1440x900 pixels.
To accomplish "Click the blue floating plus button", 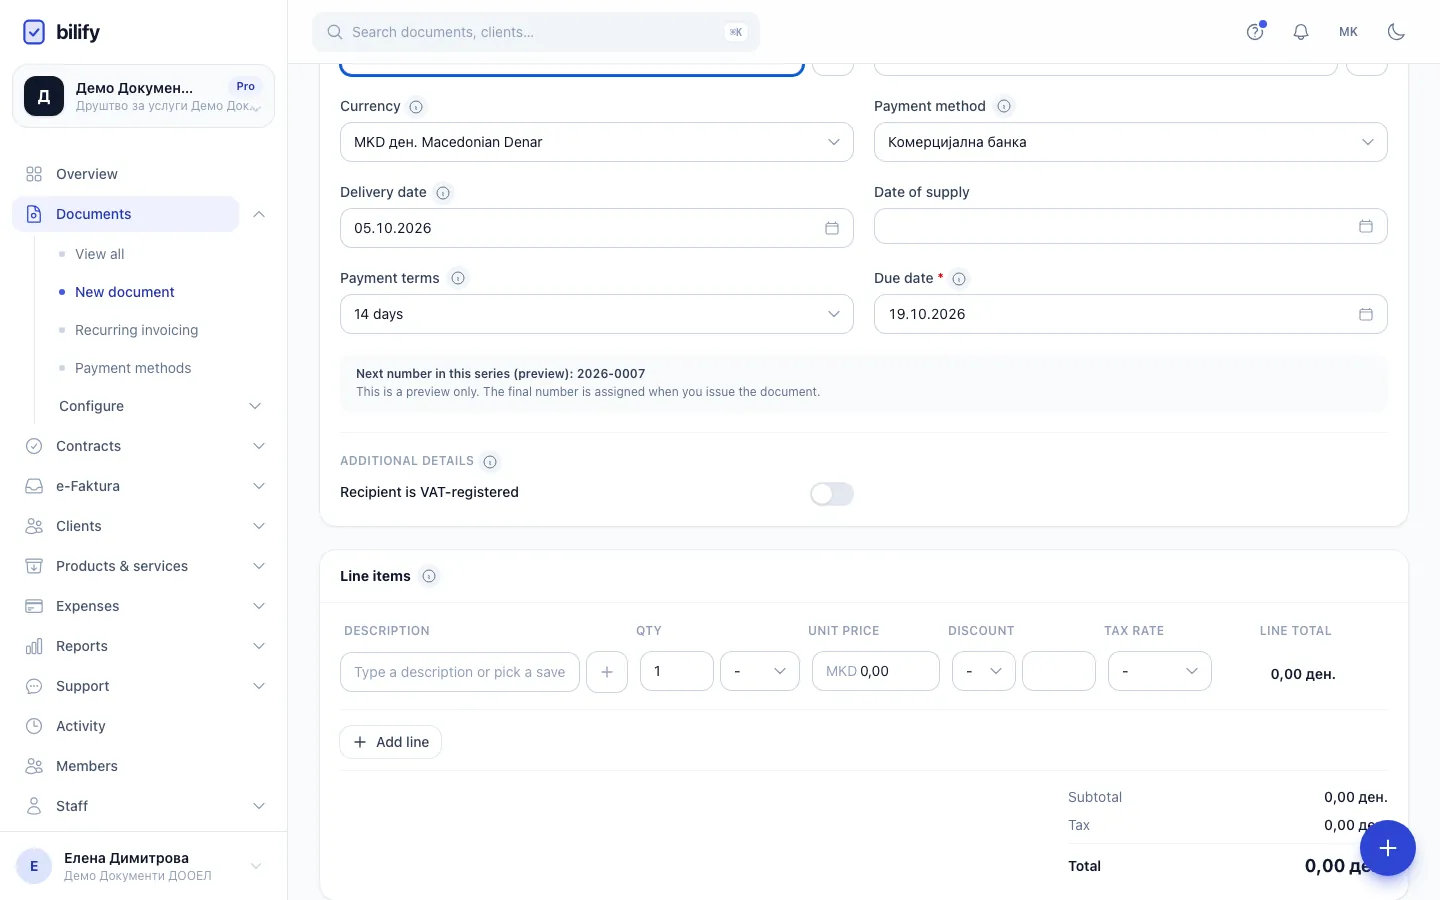I will click(x=1387, y=848).
